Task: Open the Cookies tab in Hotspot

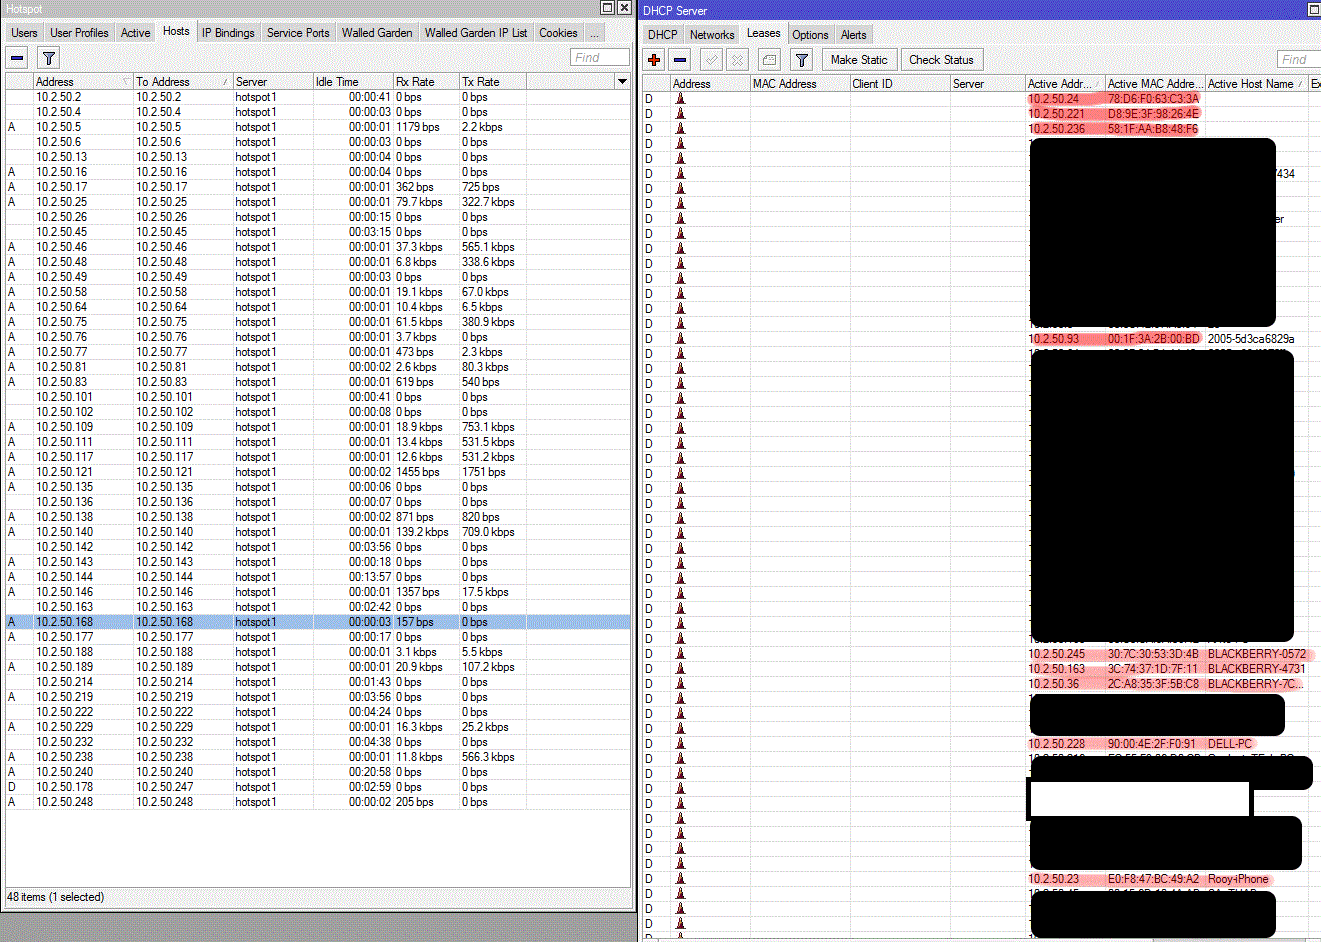Action: (558, 33)
